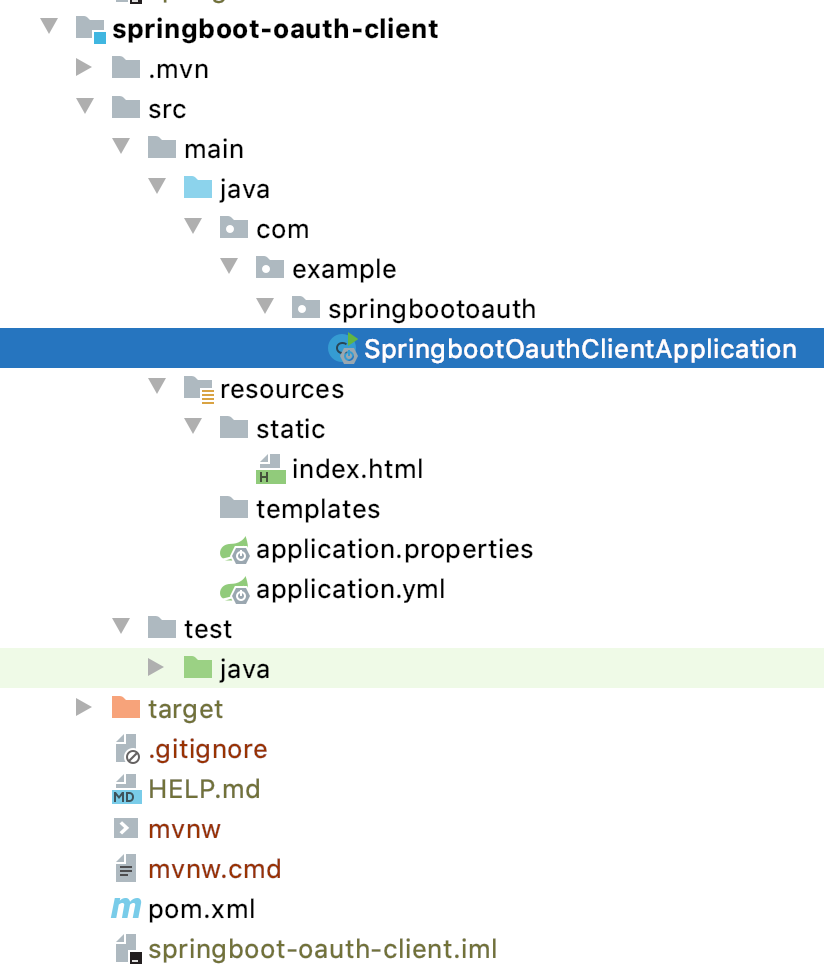Viewport: 824px width, 968px height.
Task: Click the shell script icon beside mvnw
Action: [126, 829]
